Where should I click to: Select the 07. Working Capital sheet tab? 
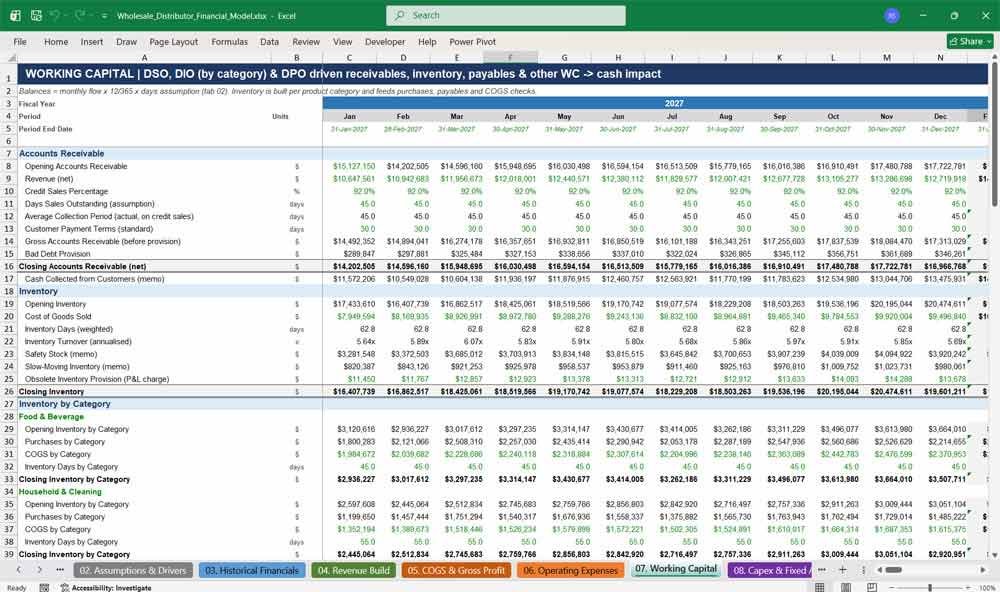point(676,569)
